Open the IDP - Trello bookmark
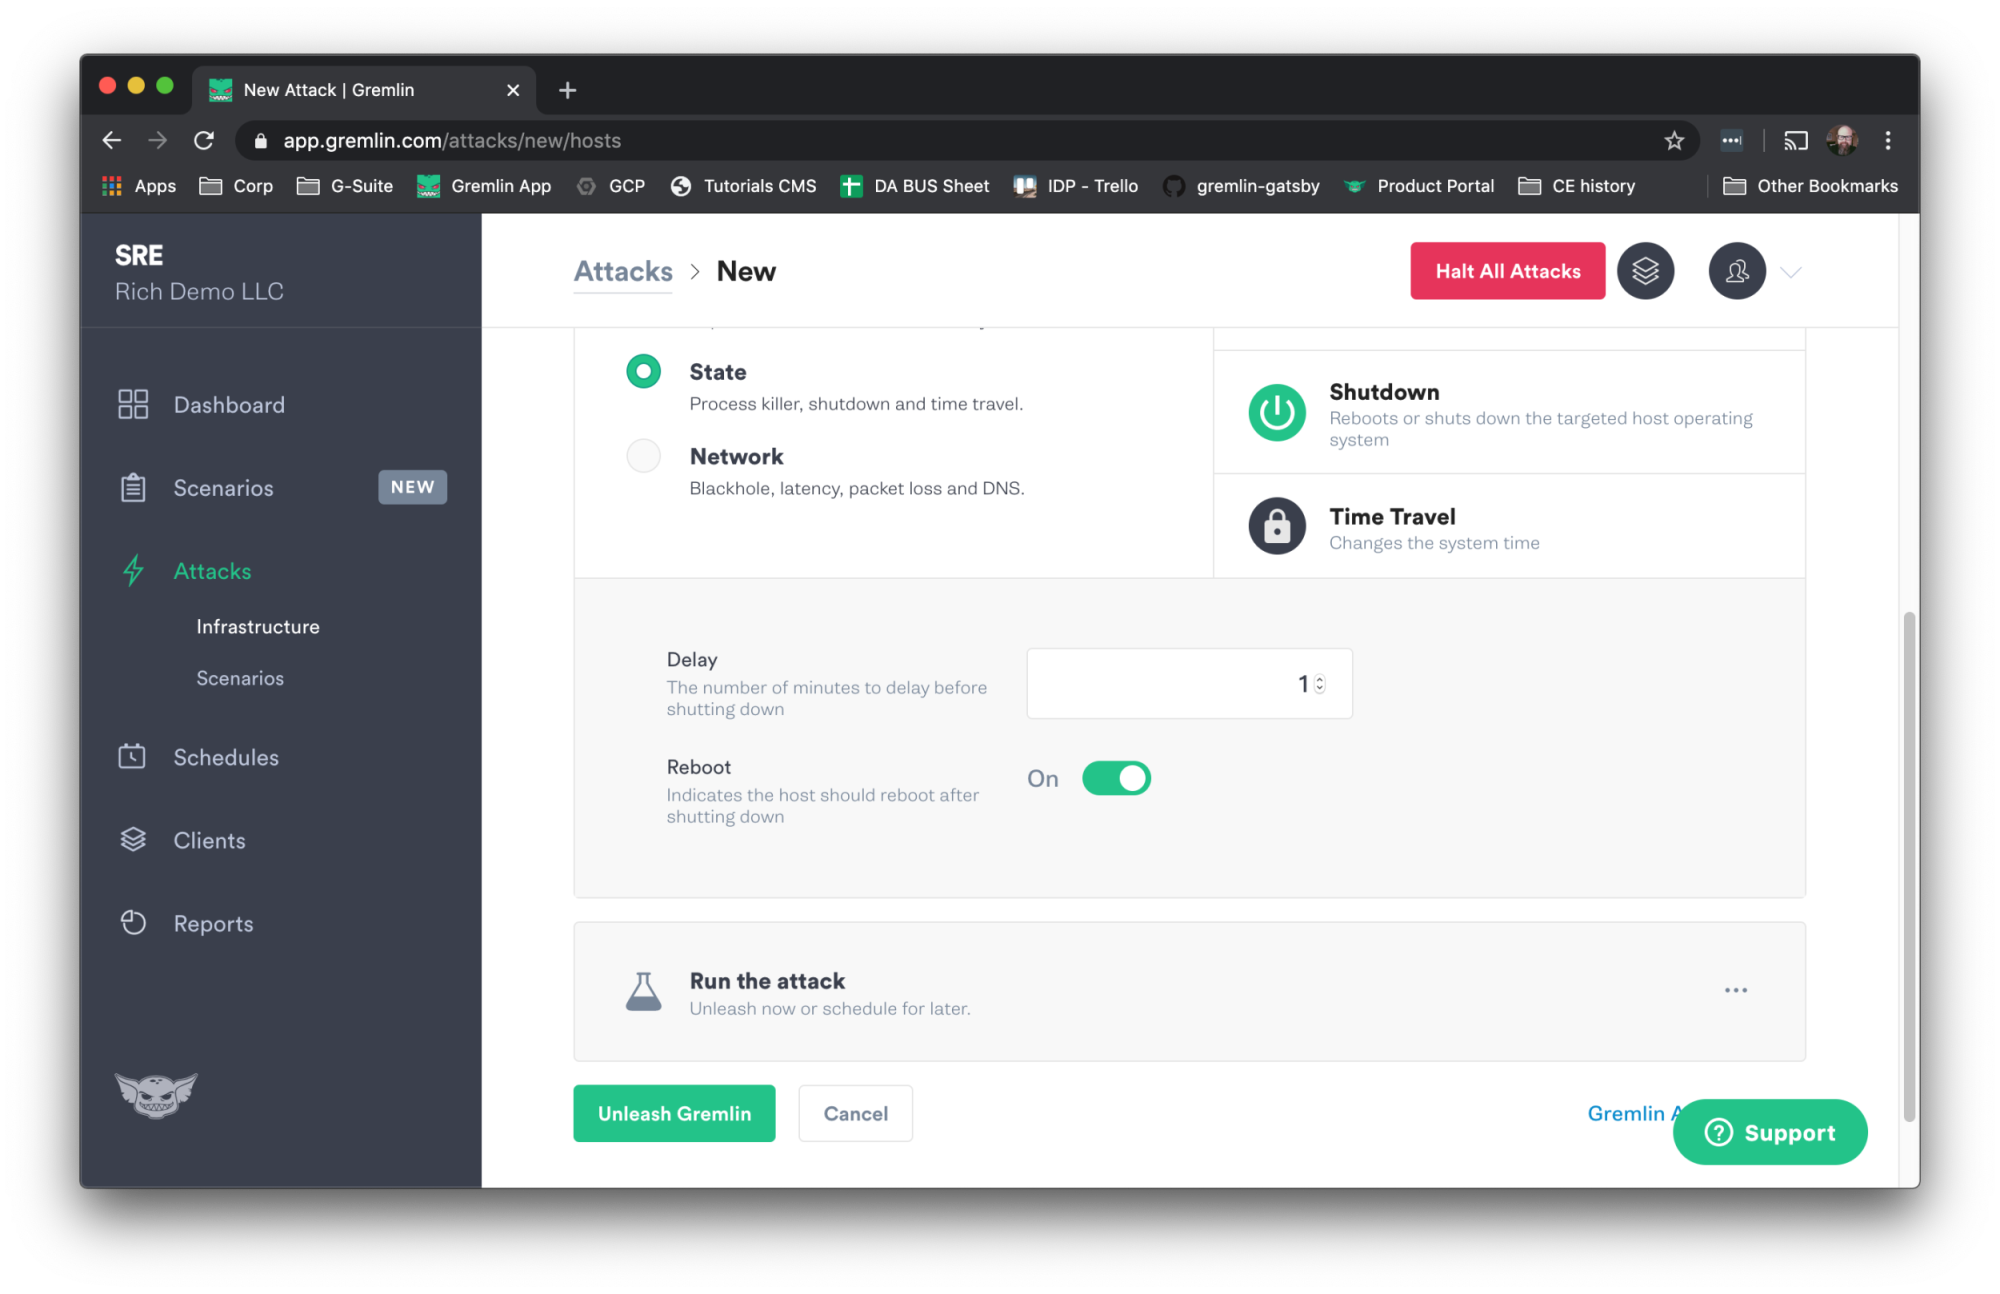 pyautogui.click(x=1076, y=186)
